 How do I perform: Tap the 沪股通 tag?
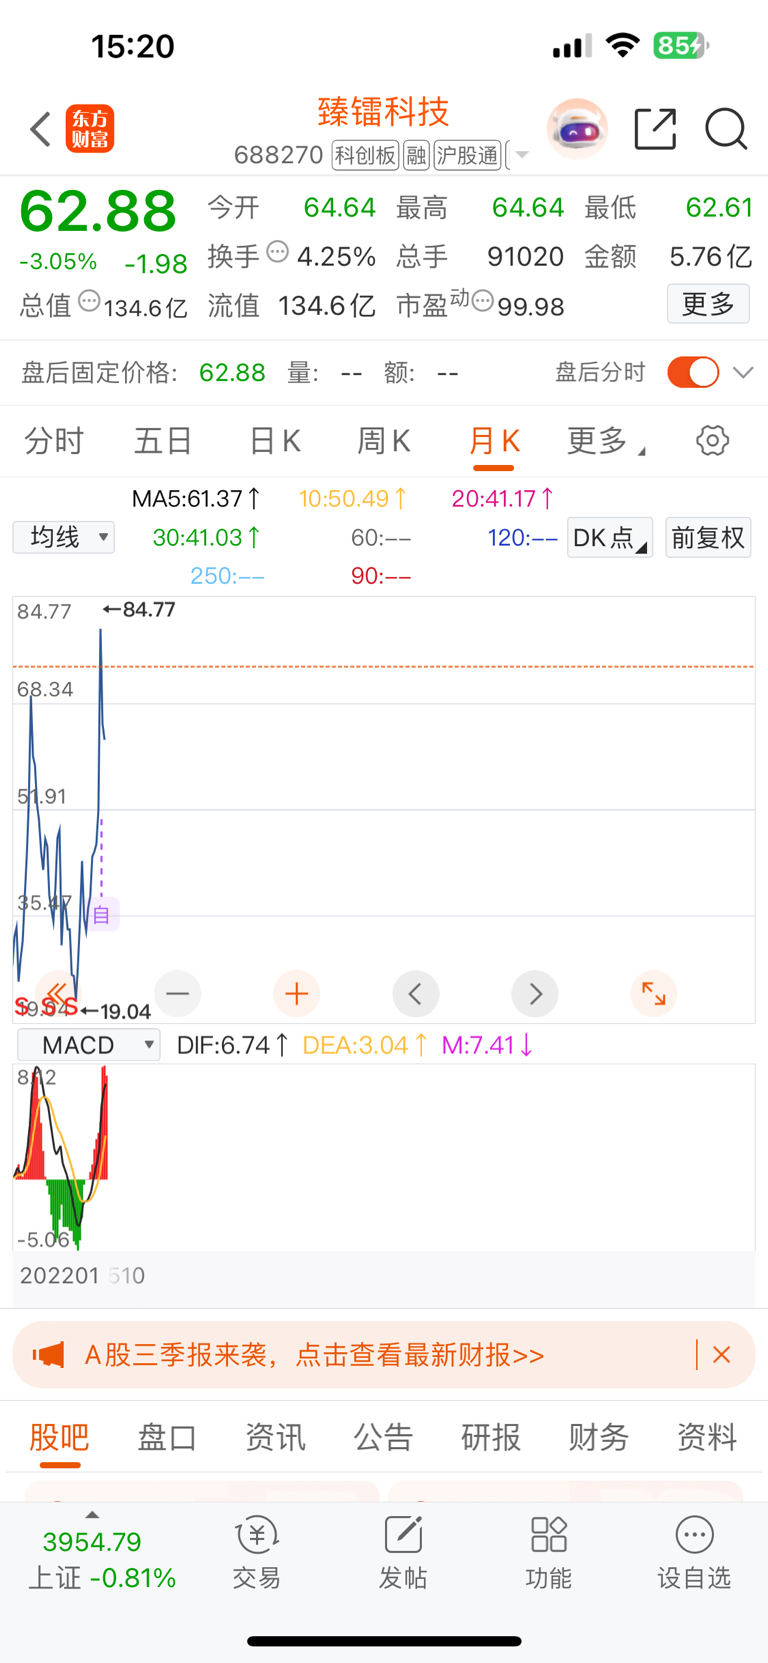(x=467, y=155)
